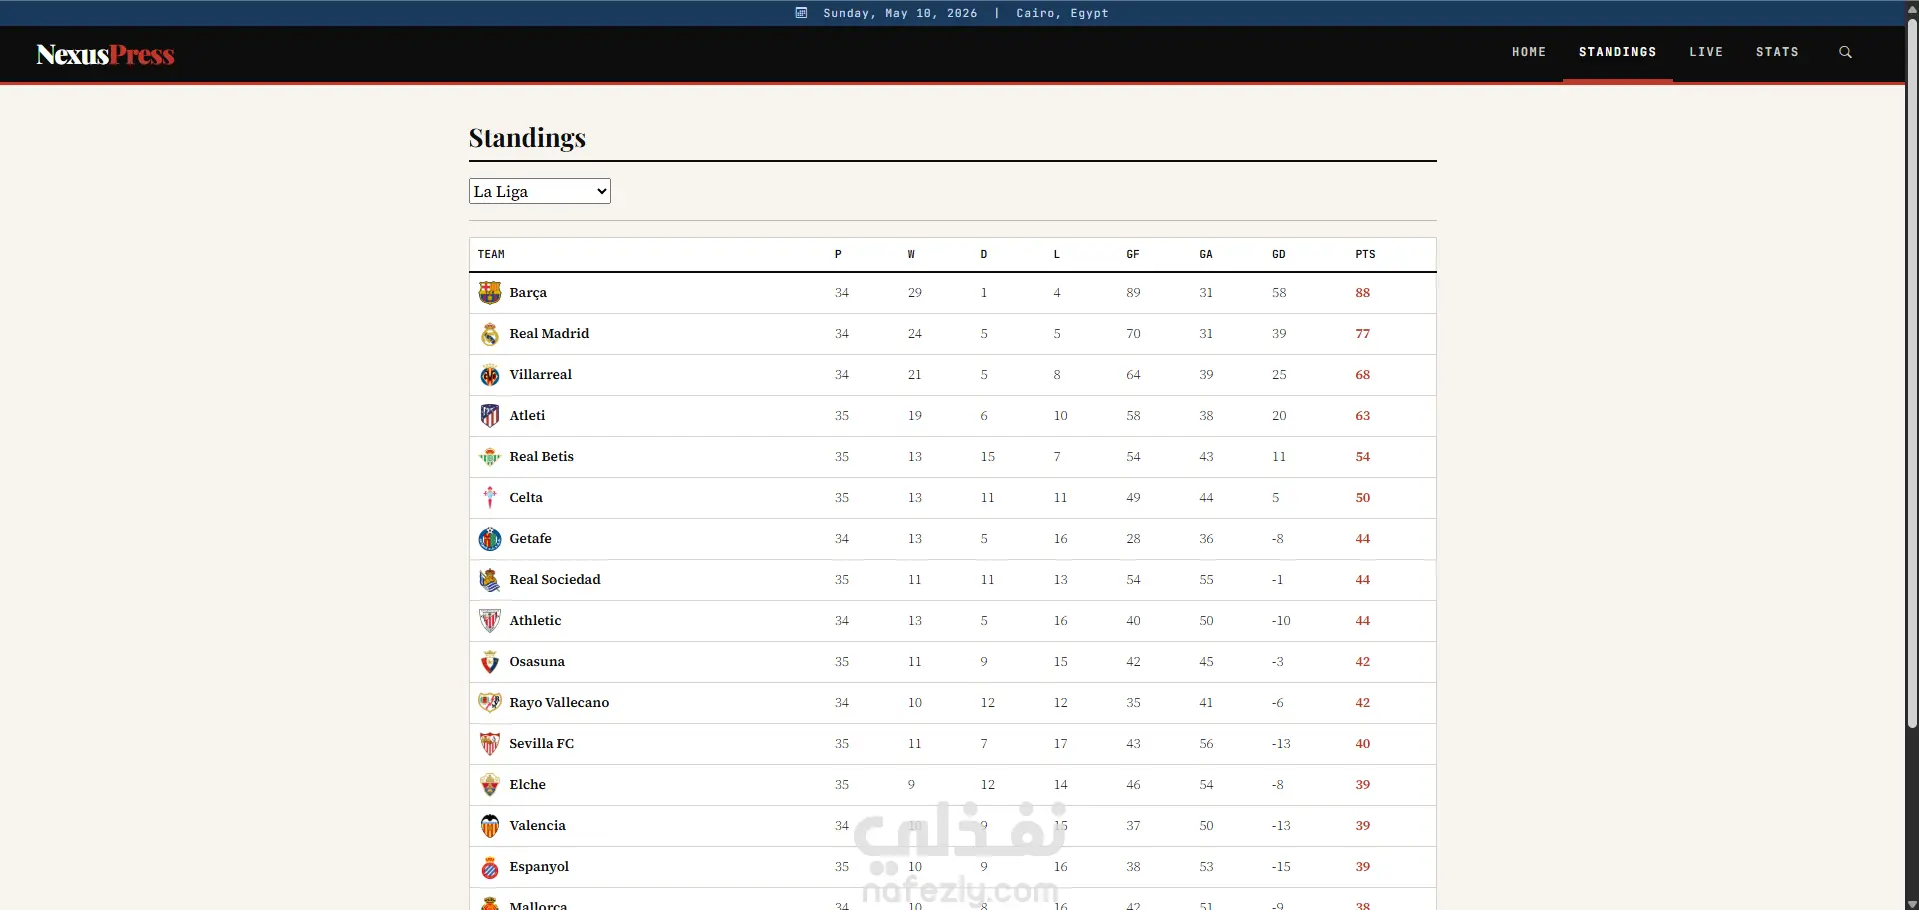
Task: Click the Real Madrid club crest
Action: tap(490, 334)
